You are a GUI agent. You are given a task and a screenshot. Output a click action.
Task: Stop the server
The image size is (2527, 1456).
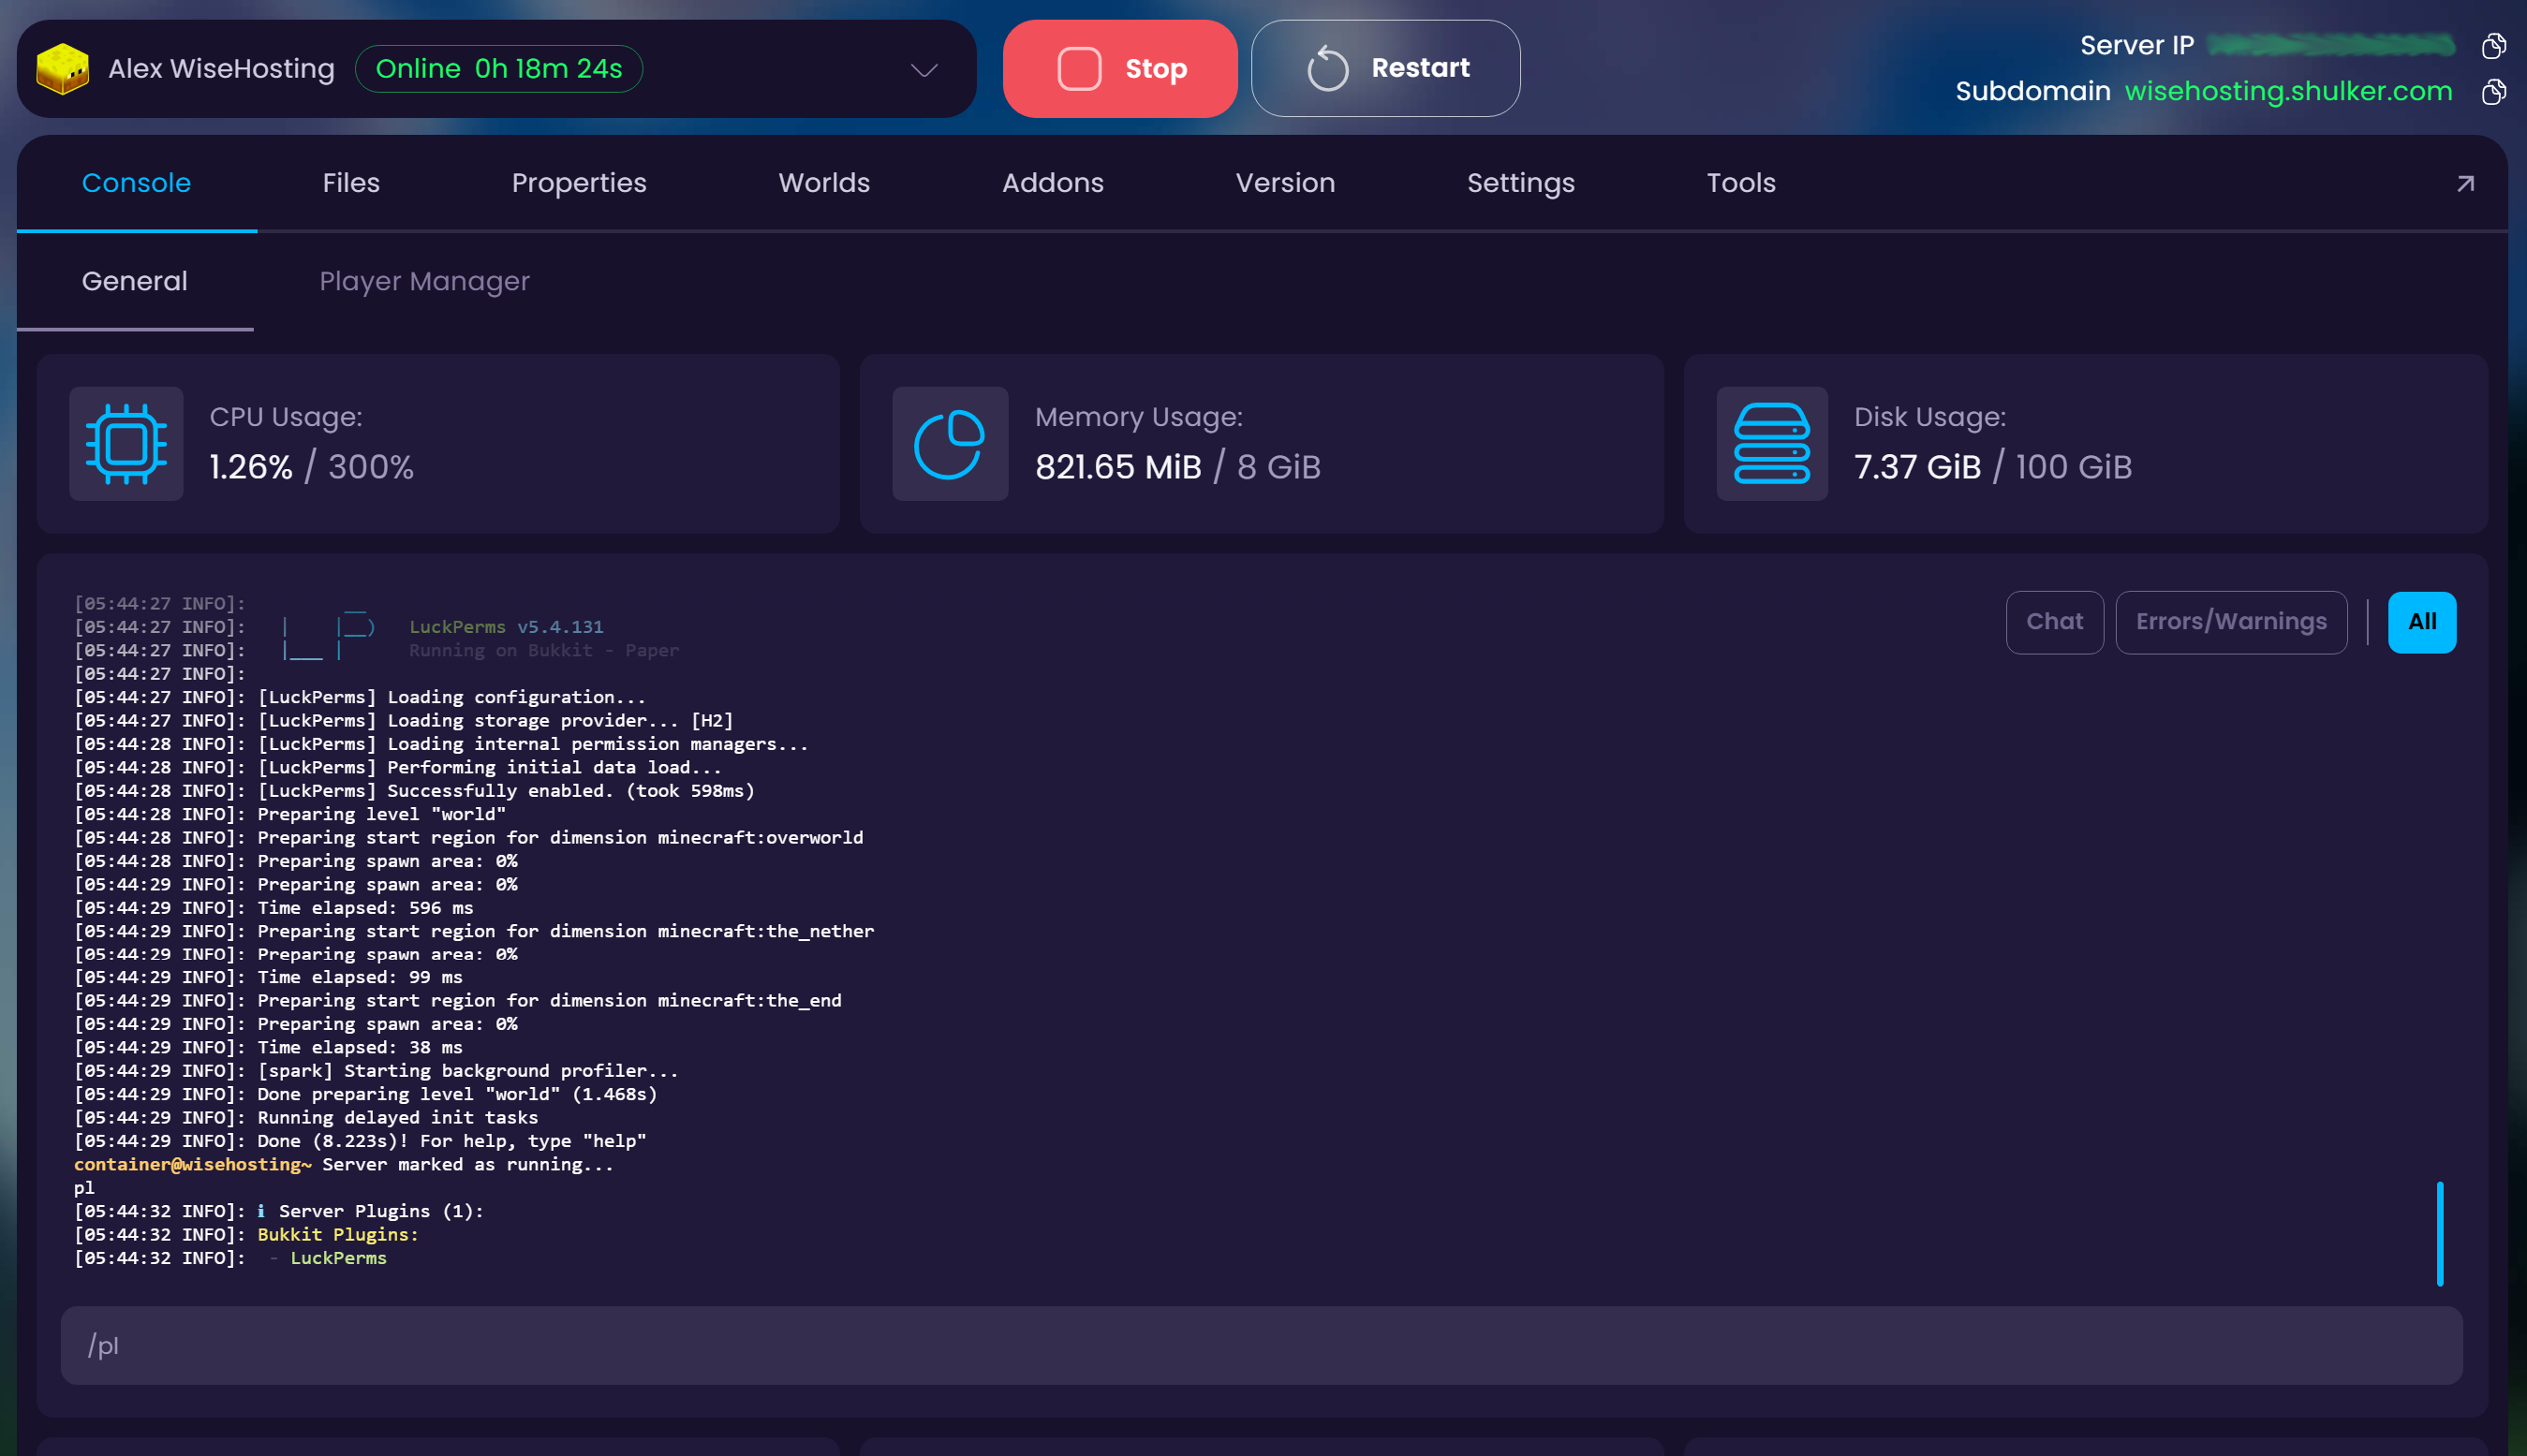(x=1119, y=69)
